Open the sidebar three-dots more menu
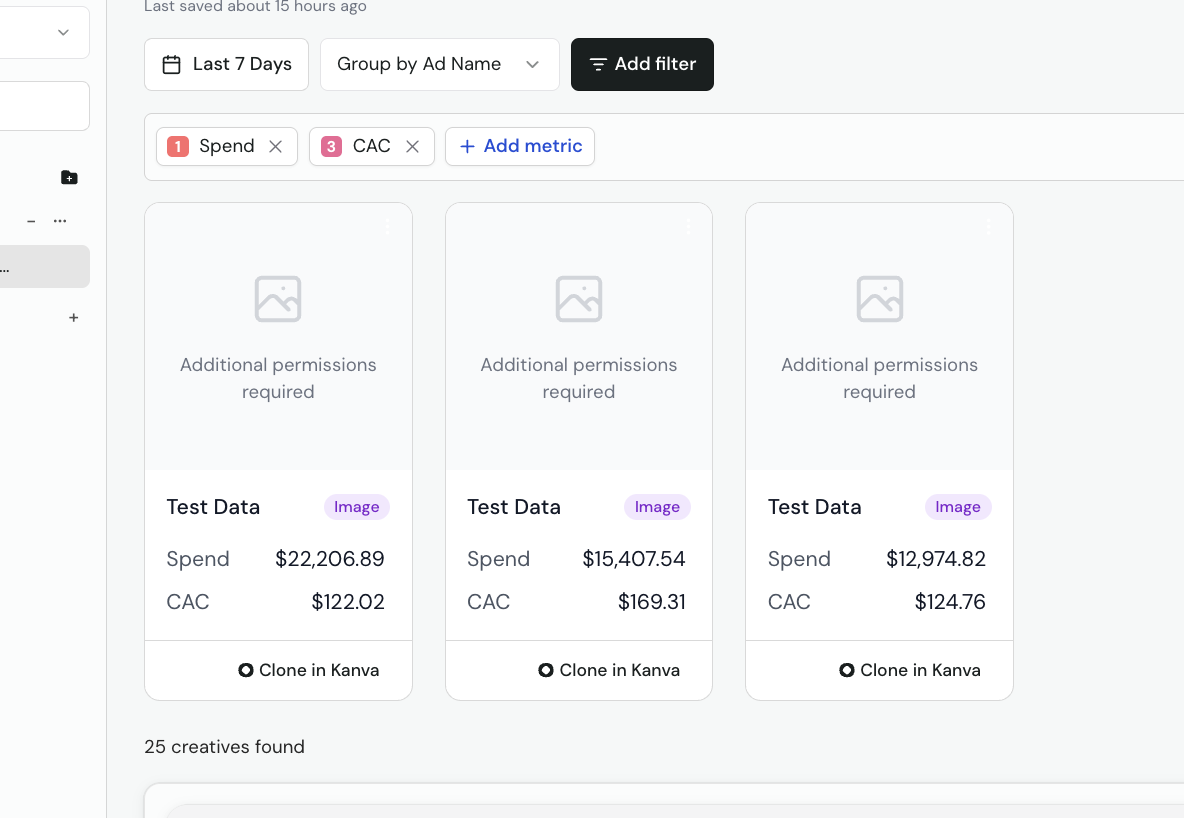The image size is (1184, 818). click(60, 221)
